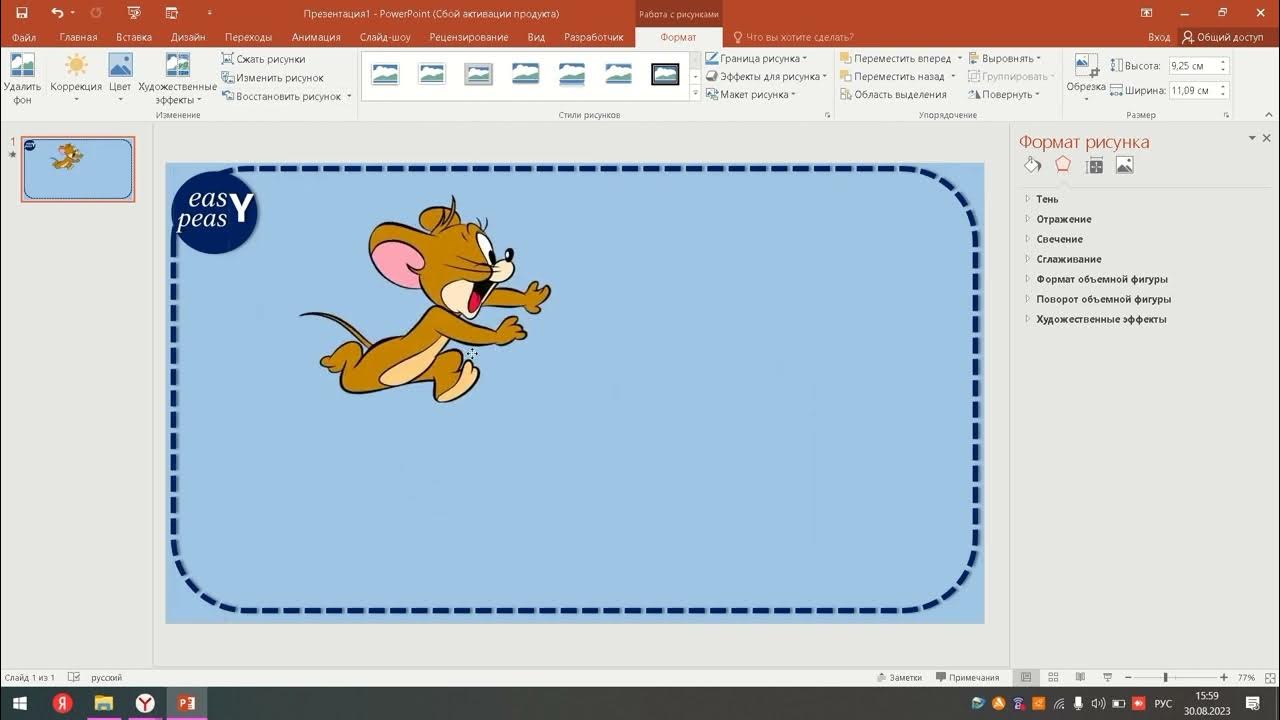
Task: Toggle the Примечания comments pane
Action: (967, 677)
